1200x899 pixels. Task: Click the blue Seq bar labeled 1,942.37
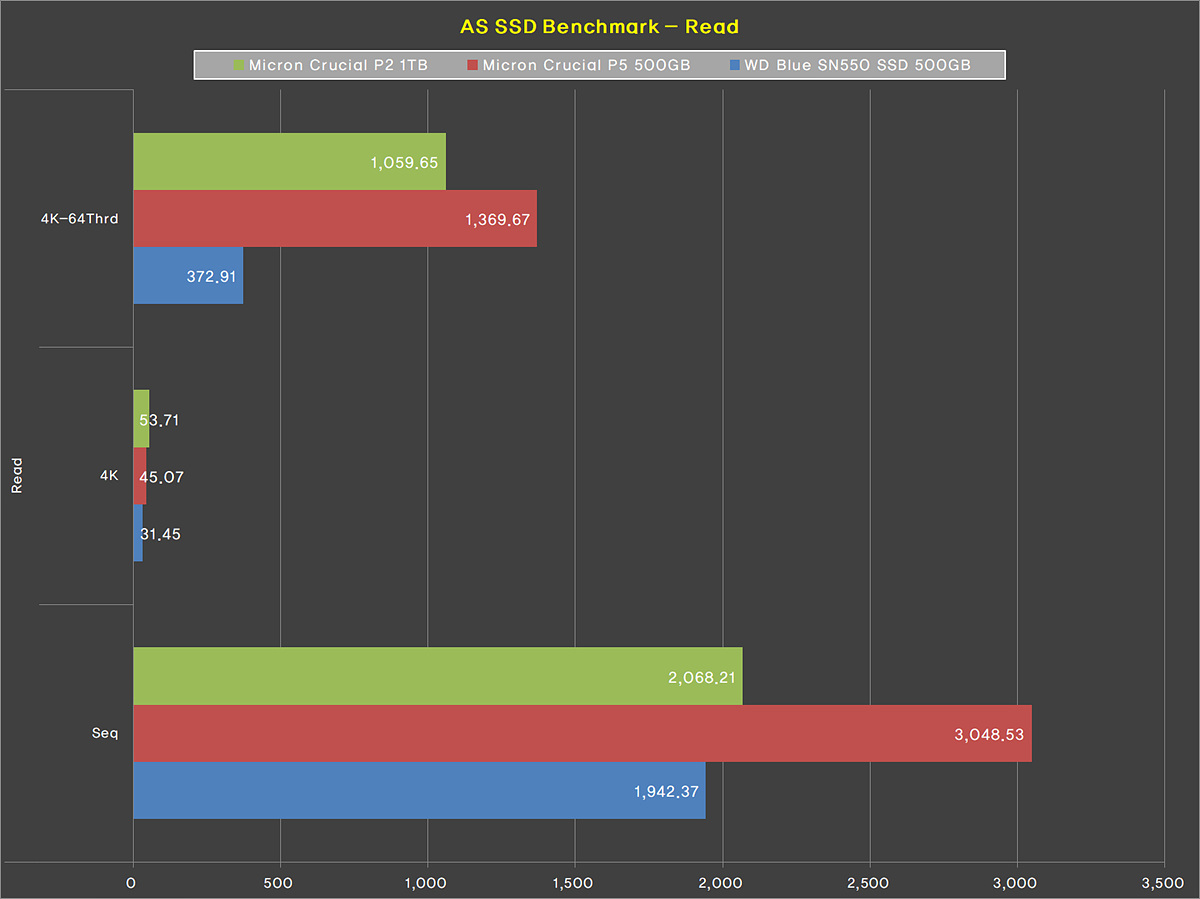pos(419,790)
